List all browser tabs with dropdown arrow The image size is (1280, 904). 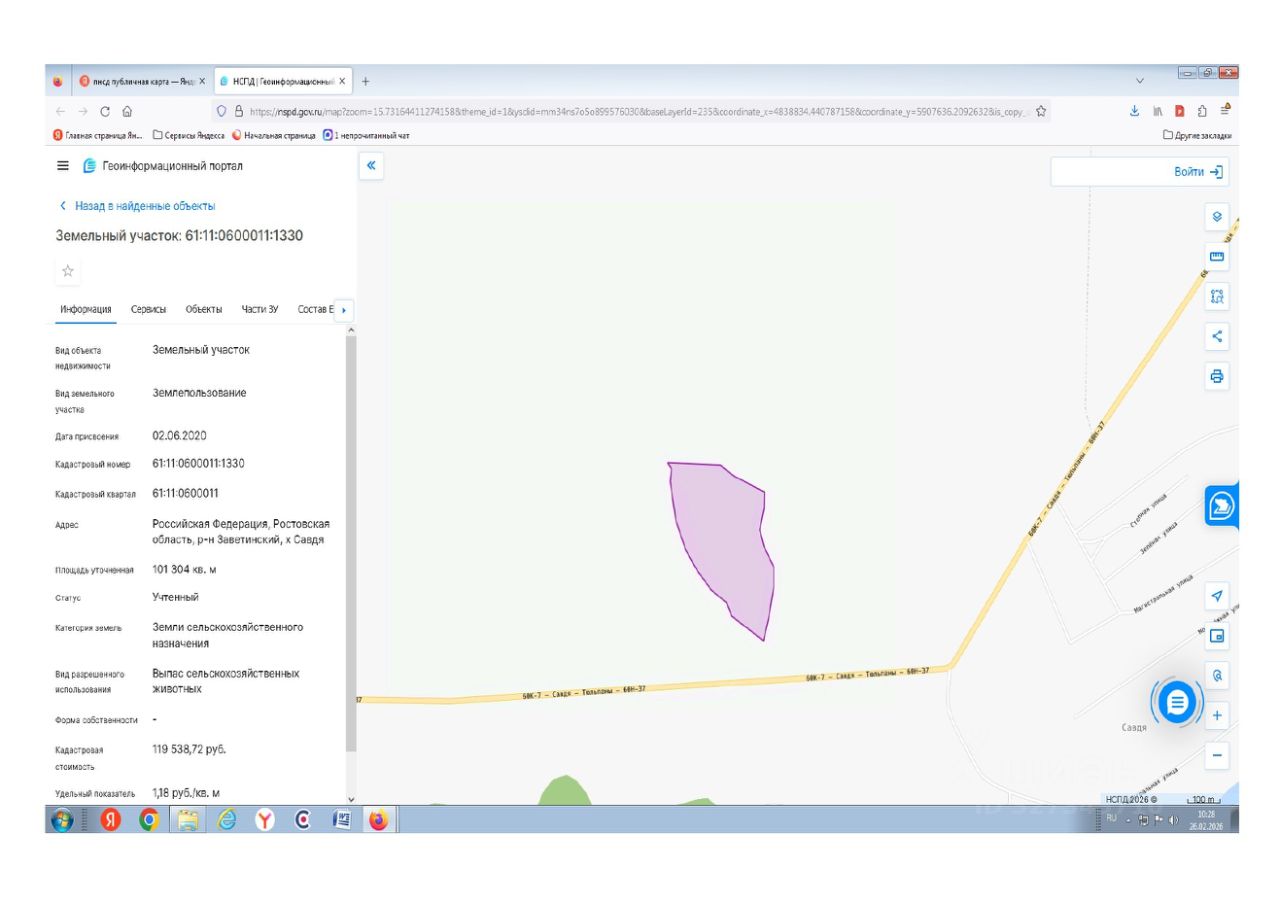[1141, 81]
